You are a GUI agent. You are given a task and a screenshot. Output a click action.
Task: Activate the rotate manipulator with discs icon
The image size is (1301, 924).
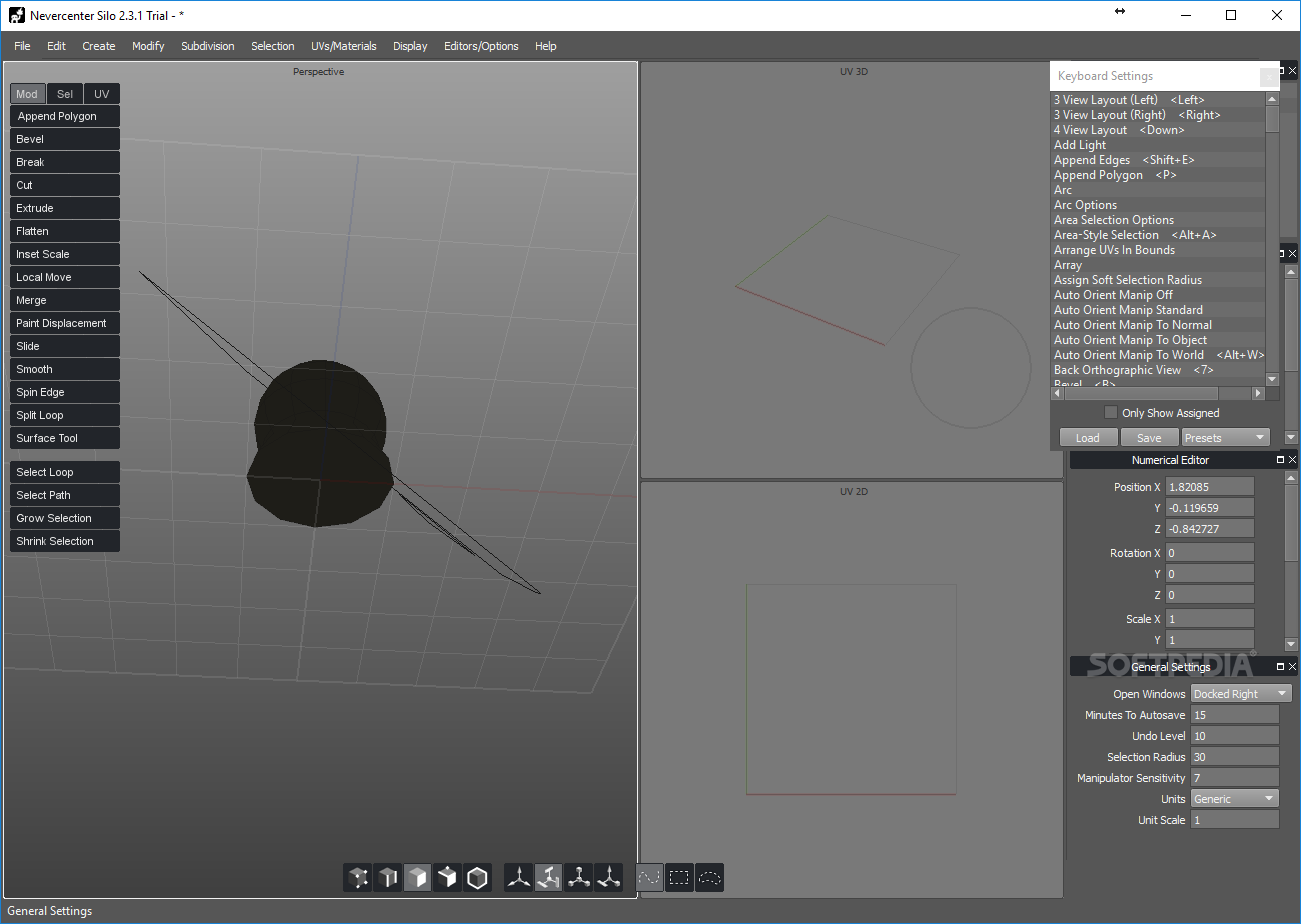click(548, 878)
